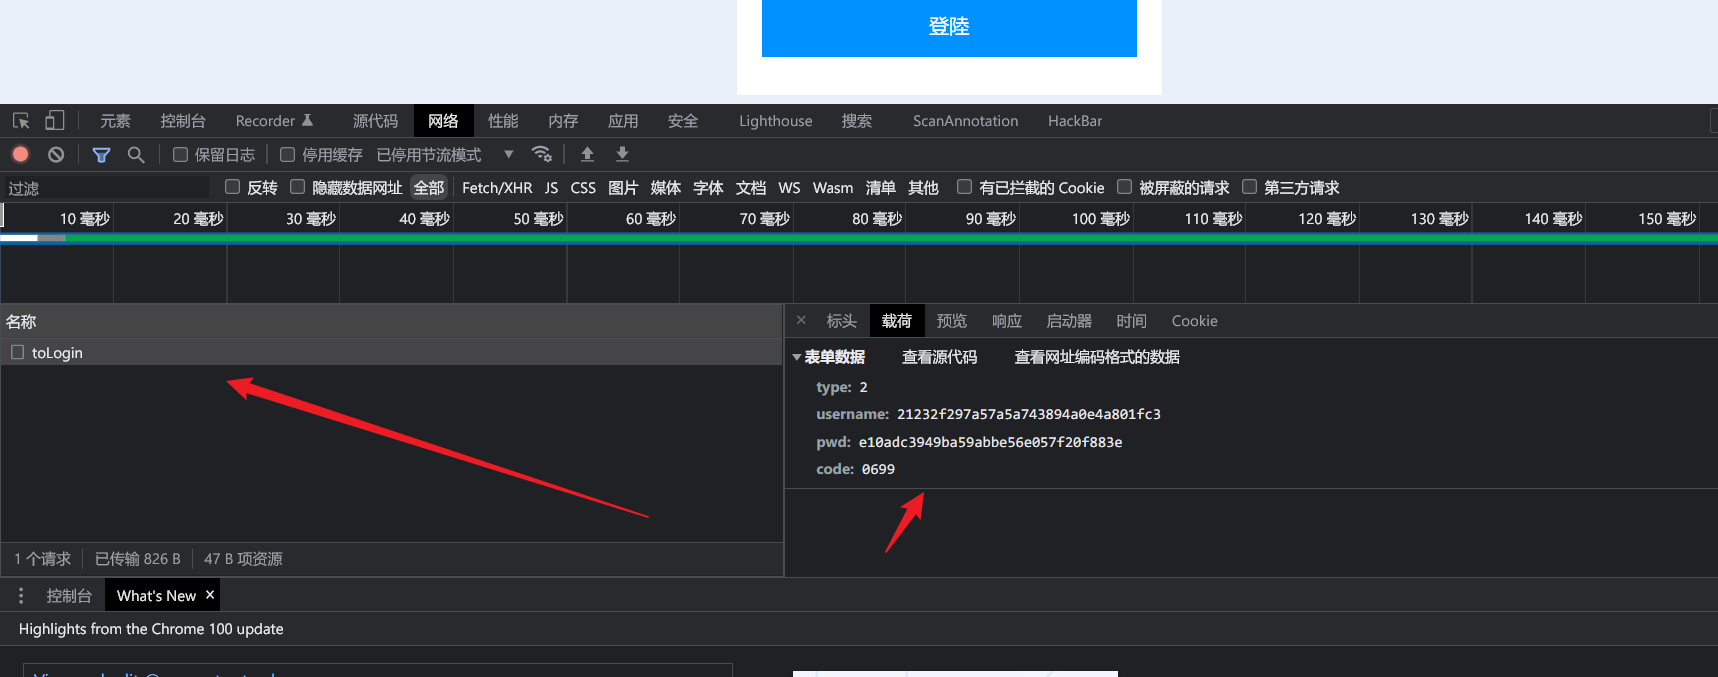Open the 标头 details tab
1718x677 pixels.
click(x=841, y=321)
